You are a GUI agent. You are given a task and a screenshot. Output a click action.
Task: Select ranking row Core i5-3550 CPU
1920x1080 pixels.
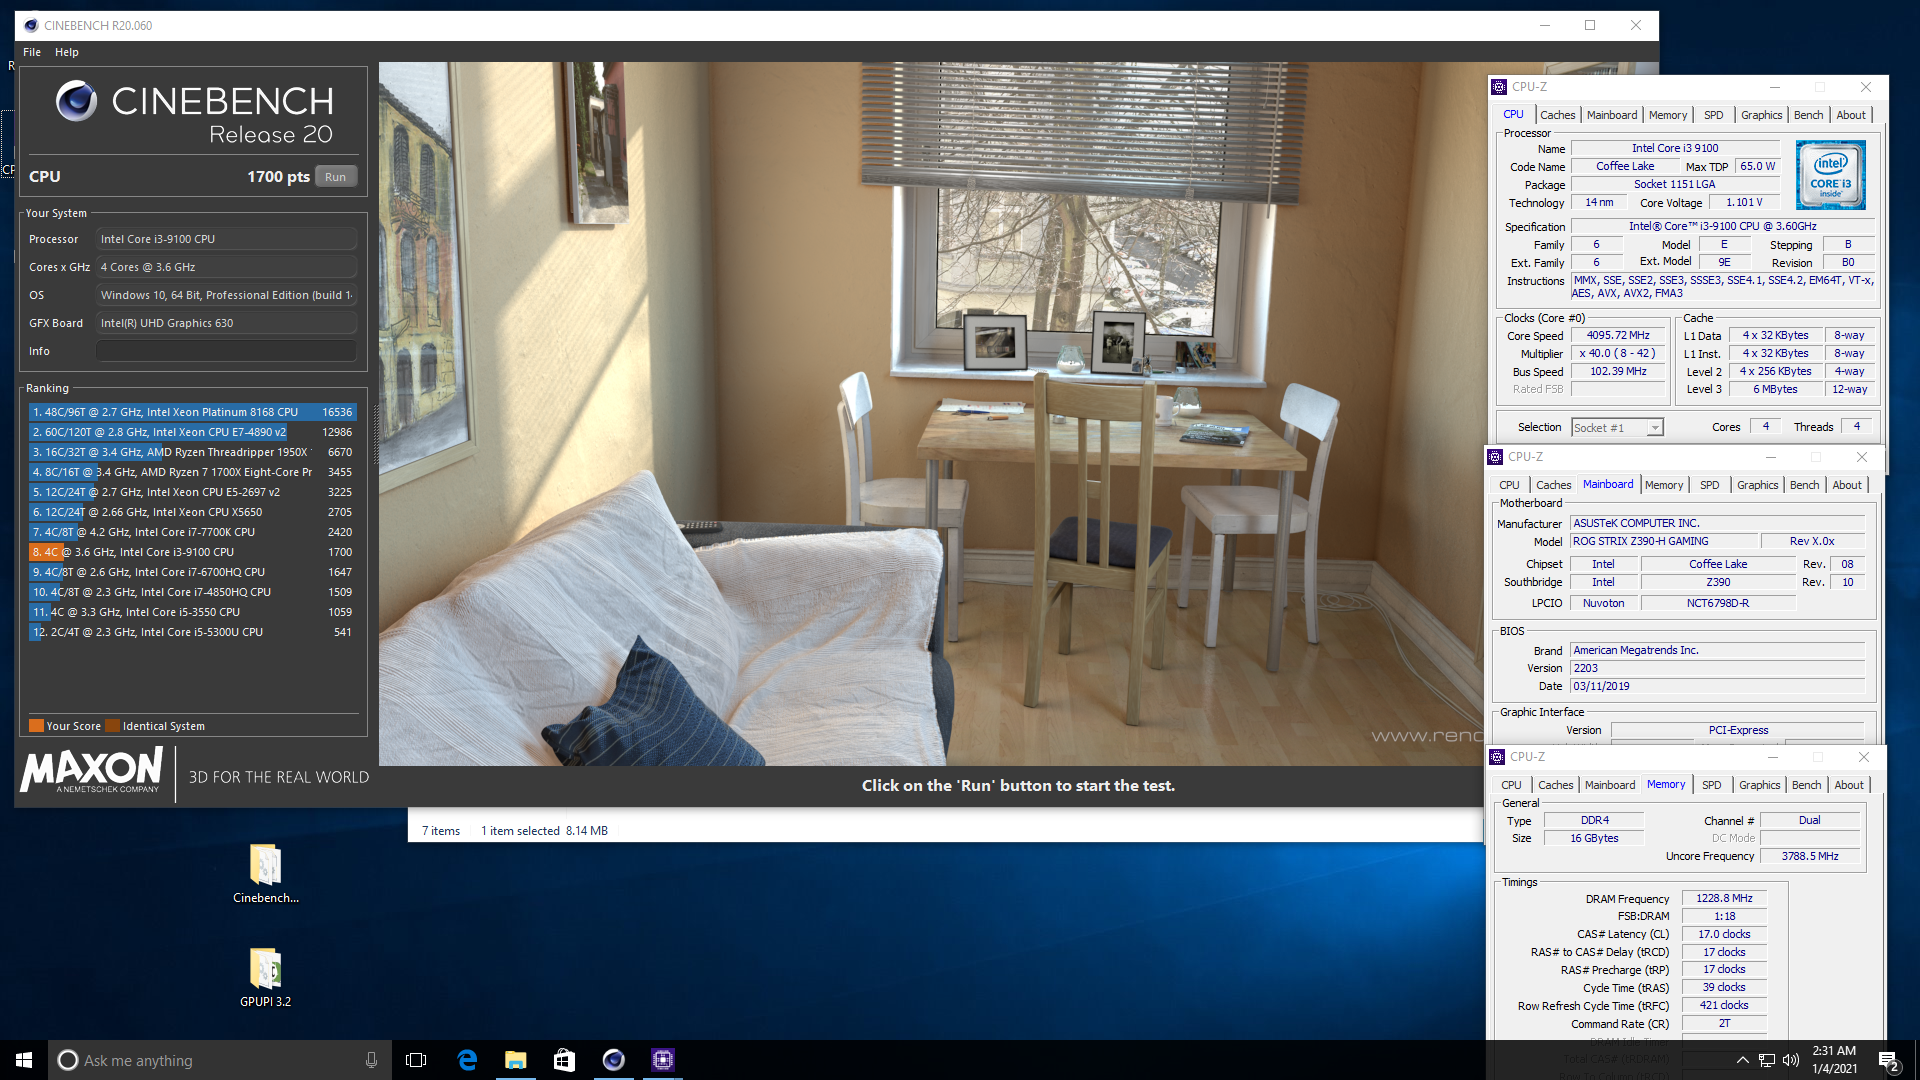pos(192,612)
